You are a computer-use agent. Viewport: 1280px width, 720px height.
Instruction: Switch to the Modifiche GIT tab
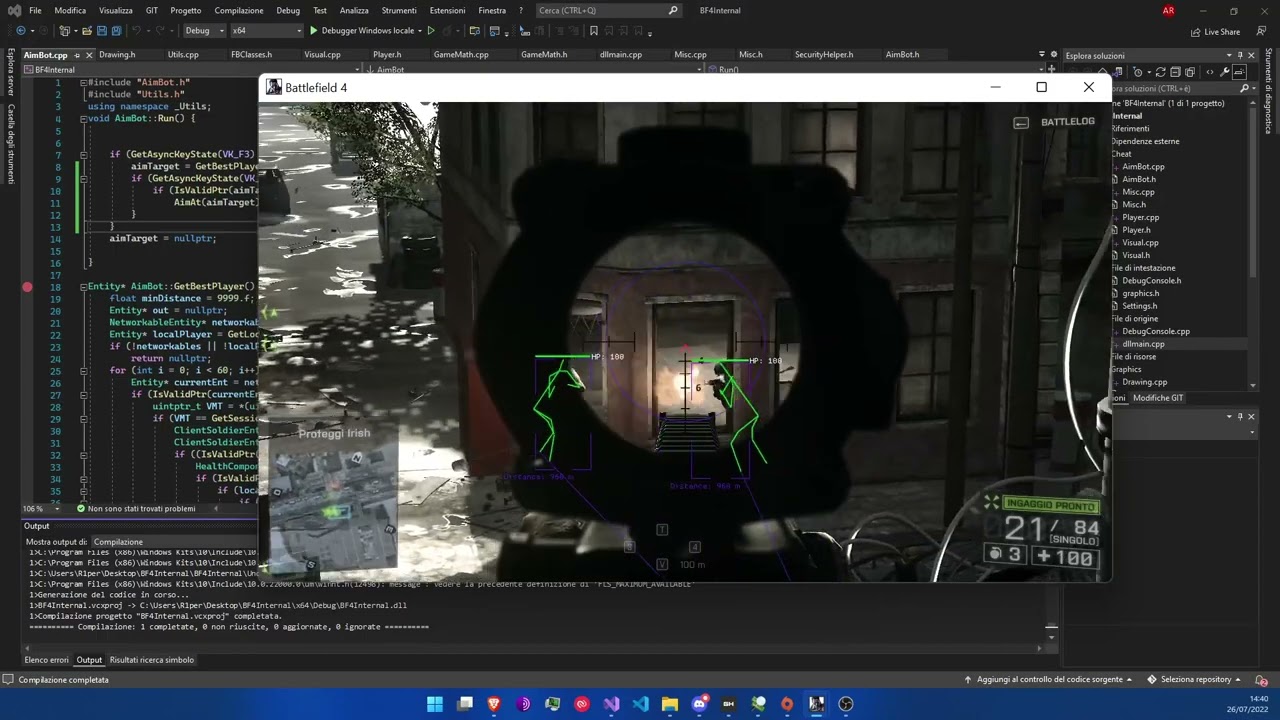pos(1158,398)
